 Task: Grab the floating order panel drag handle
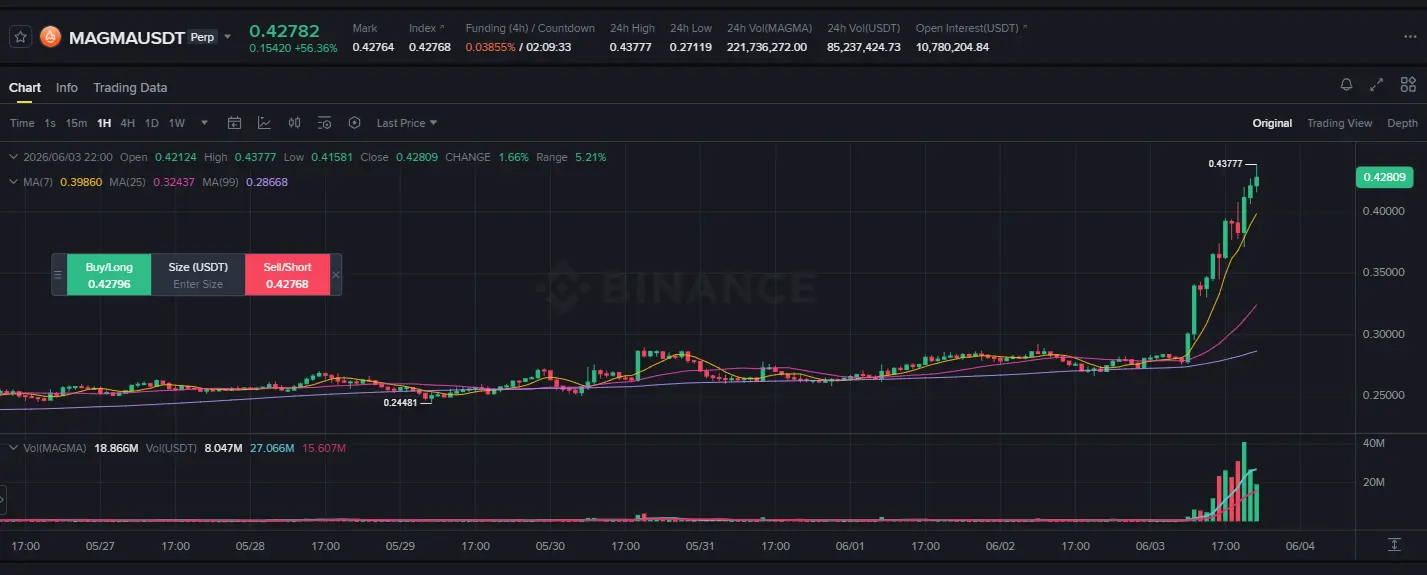(58, 275)
